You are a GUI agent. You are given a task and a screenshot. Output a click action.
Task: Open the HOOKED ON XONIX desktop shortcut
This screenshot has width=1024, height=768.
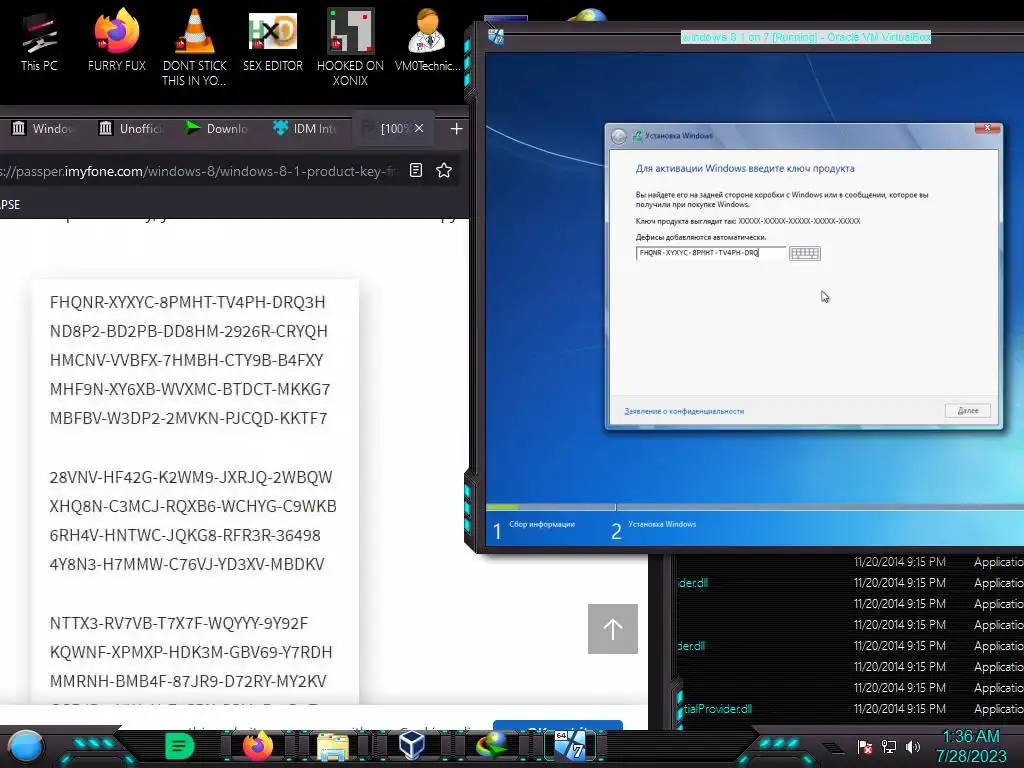351,47
